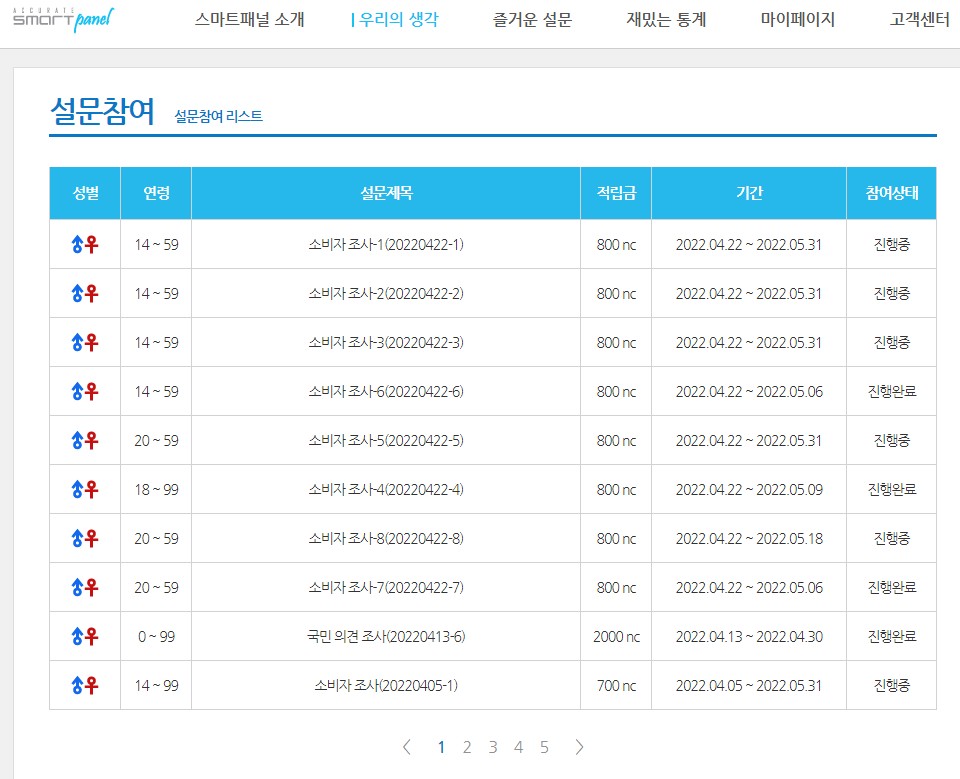Viewport: 960px width, 779px height.
Task: Open survey 소비자 조사-2(20220422-2)
Action: 386,294
